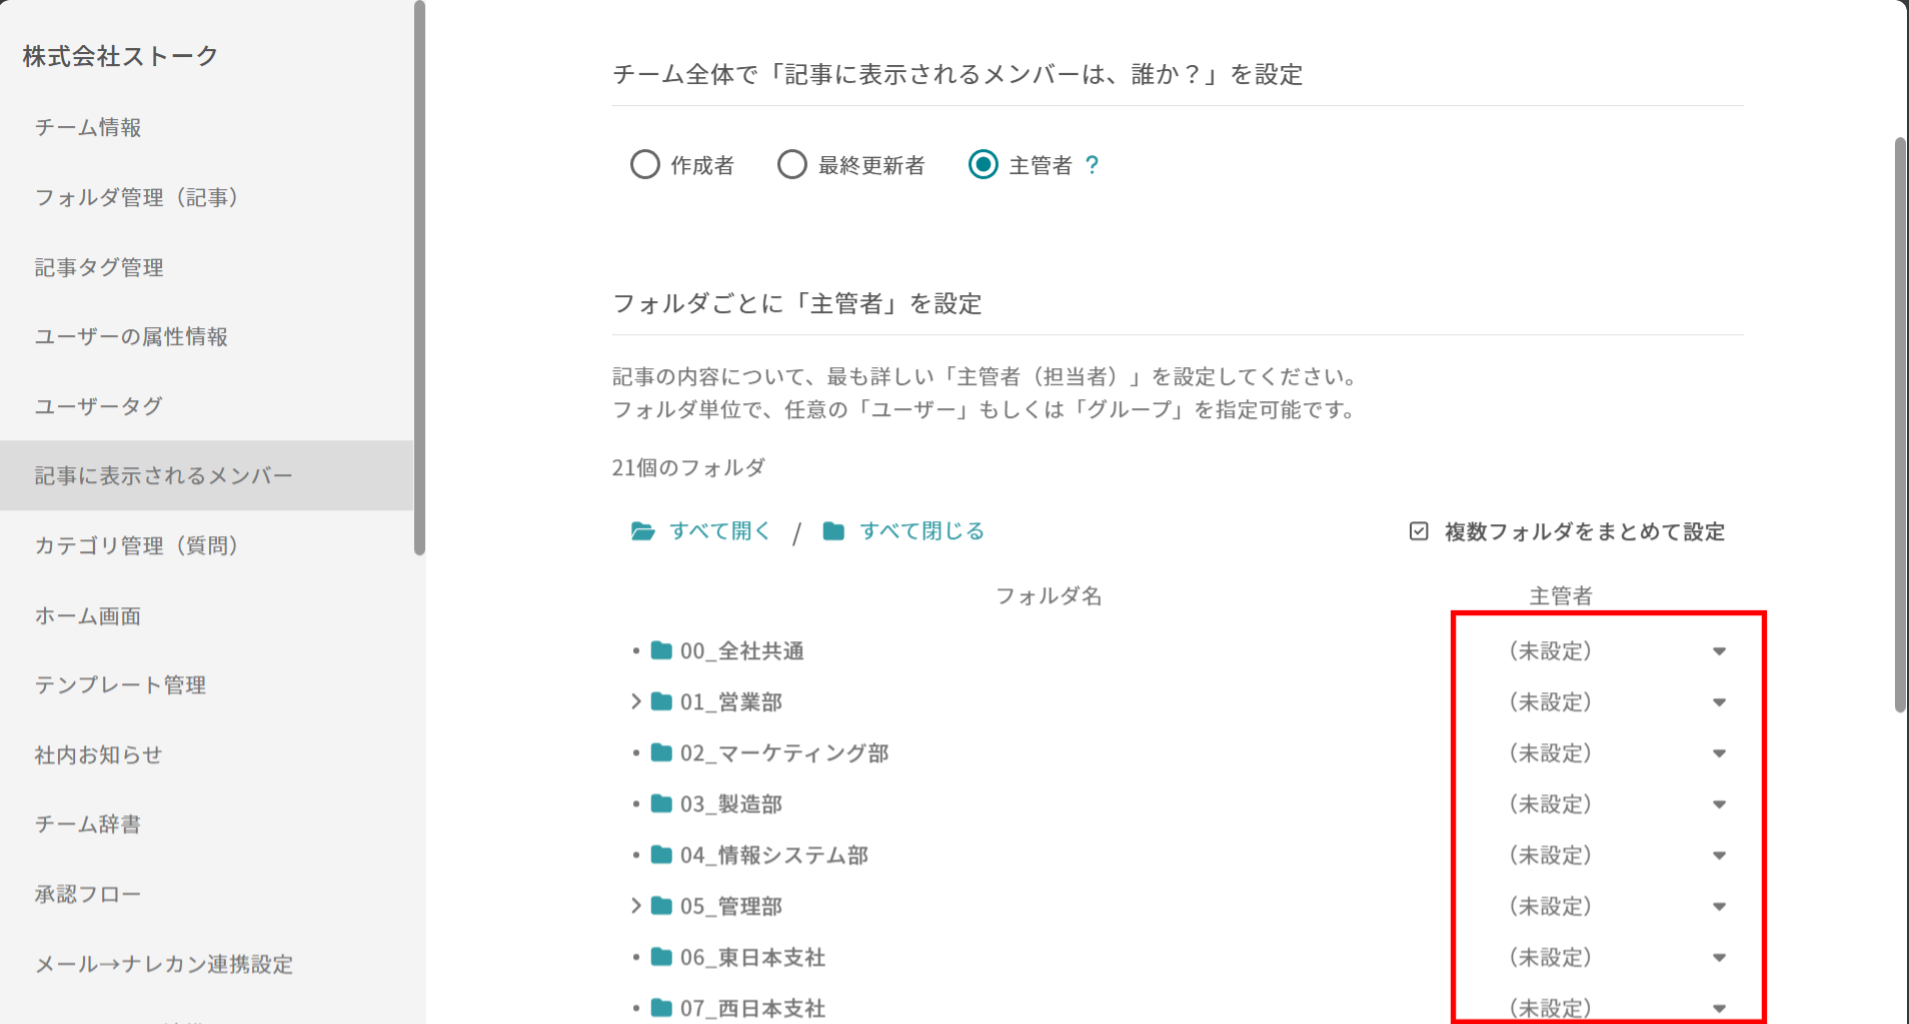Expand the 01_営業部 folder chevron
This screenshot has width=1909, height=1024.
[x=636, y=702]
